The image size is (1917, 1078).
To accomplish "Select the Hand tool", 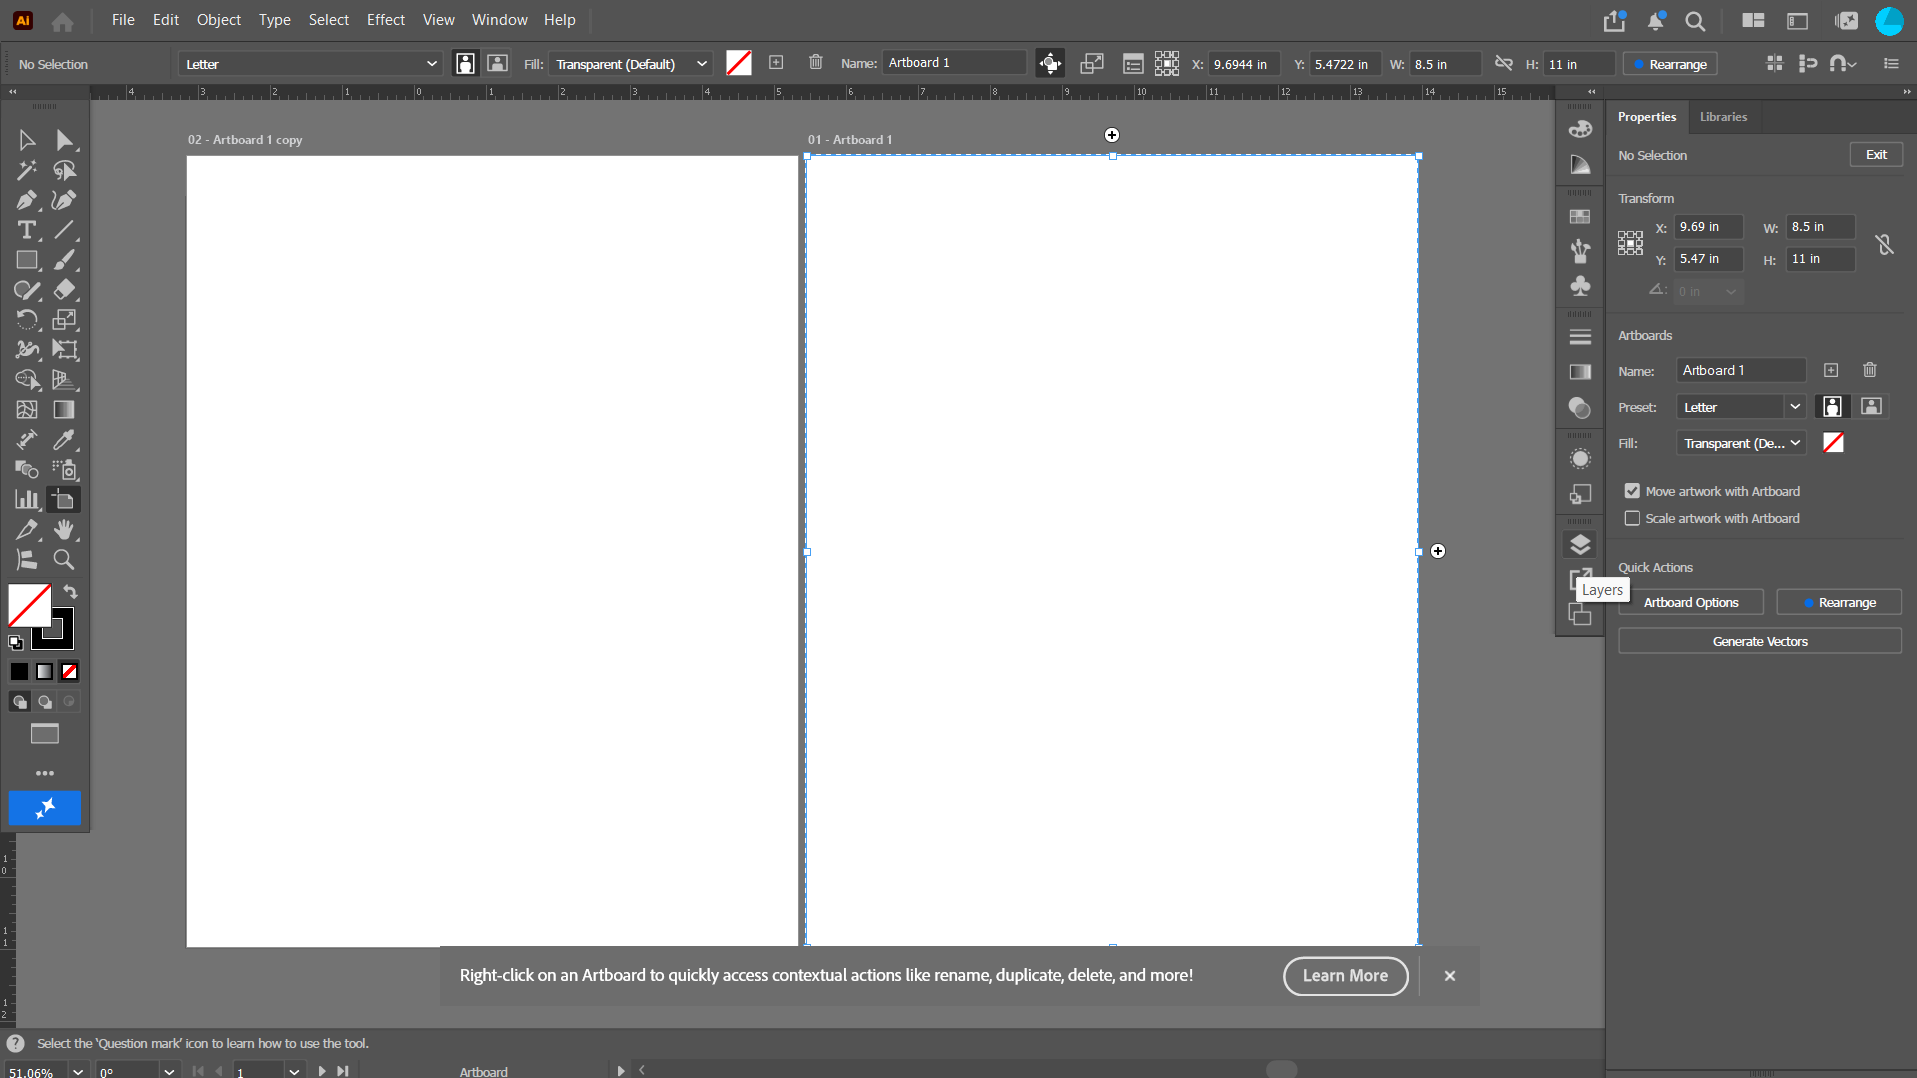I will [x=64, y=530].
